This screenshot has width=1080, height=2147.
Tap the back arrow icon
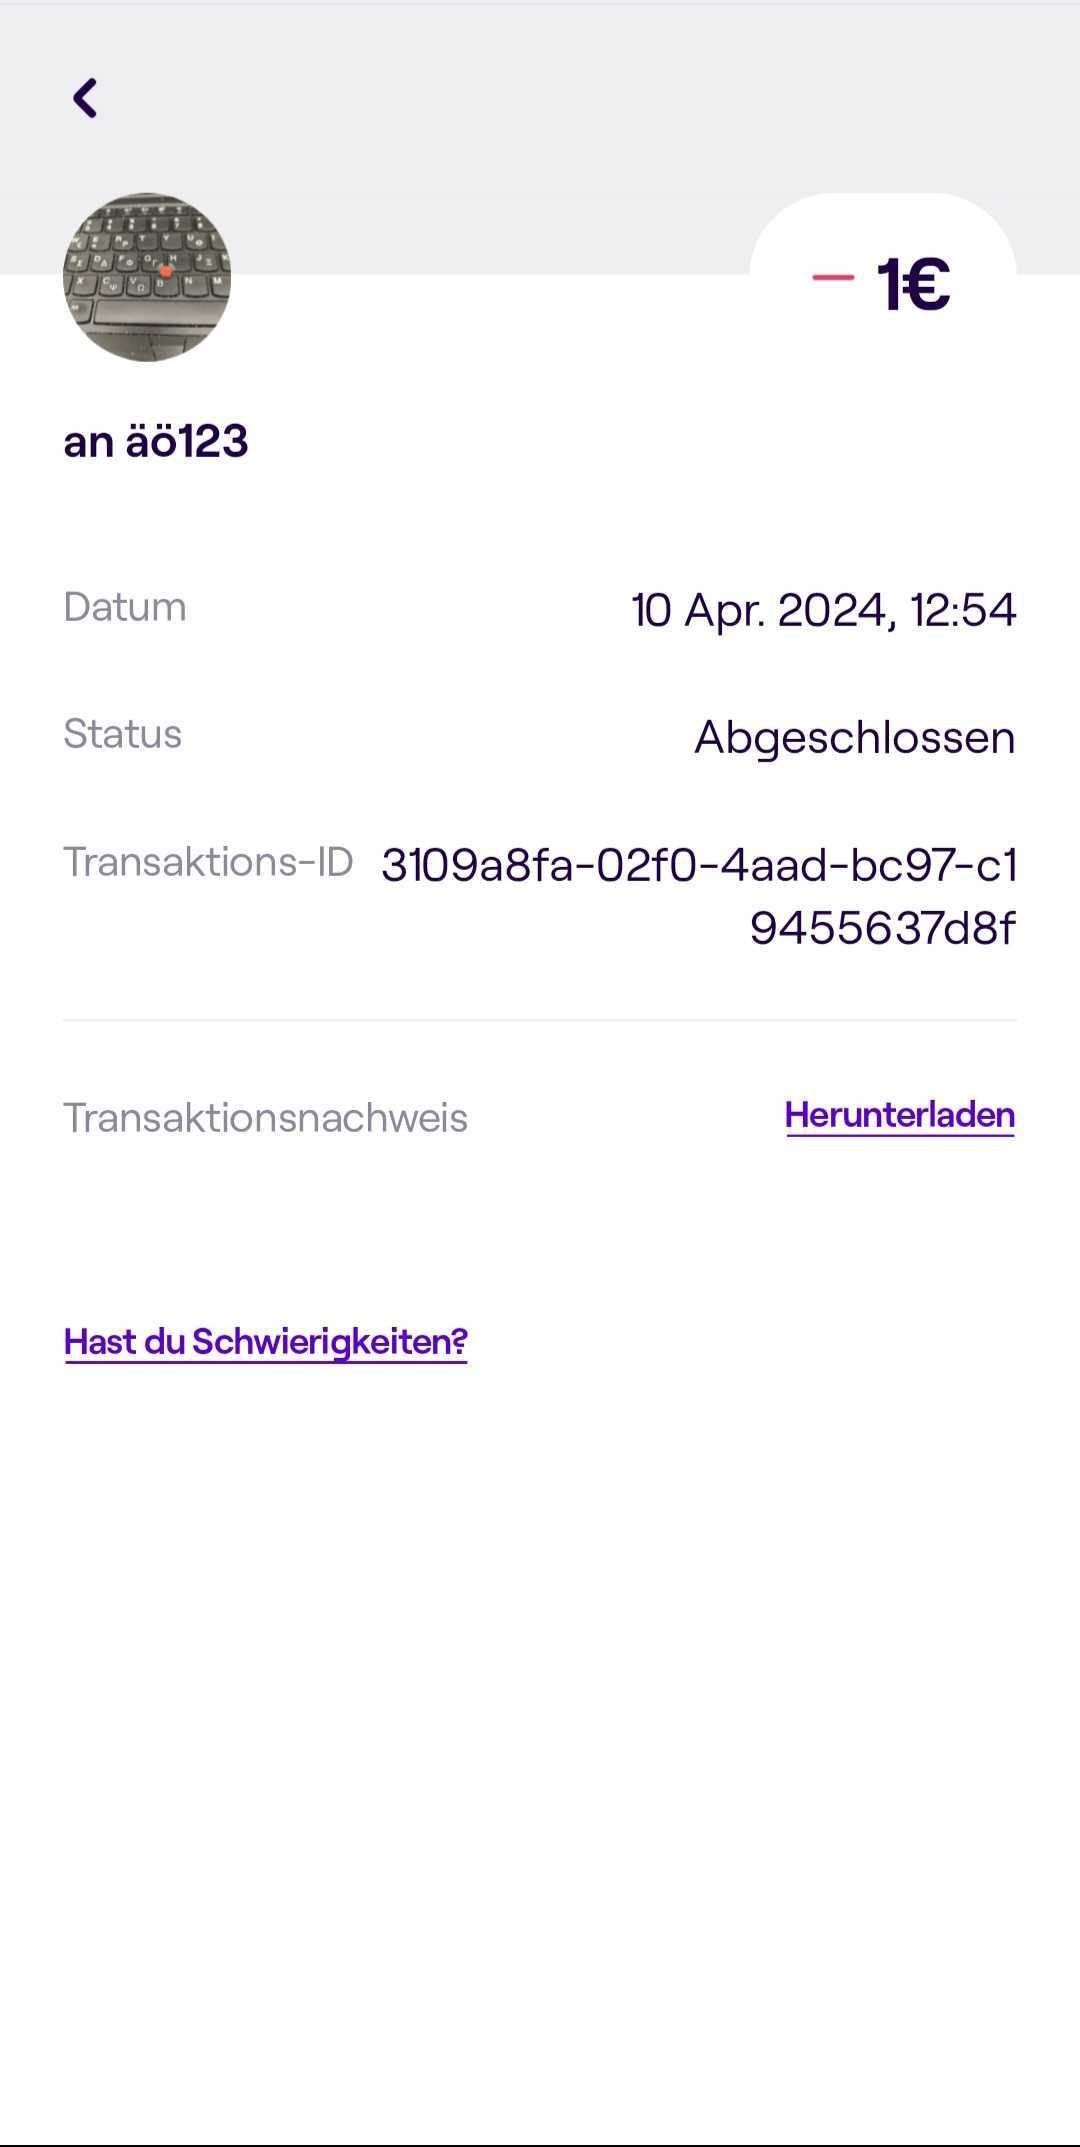(85, 98)
